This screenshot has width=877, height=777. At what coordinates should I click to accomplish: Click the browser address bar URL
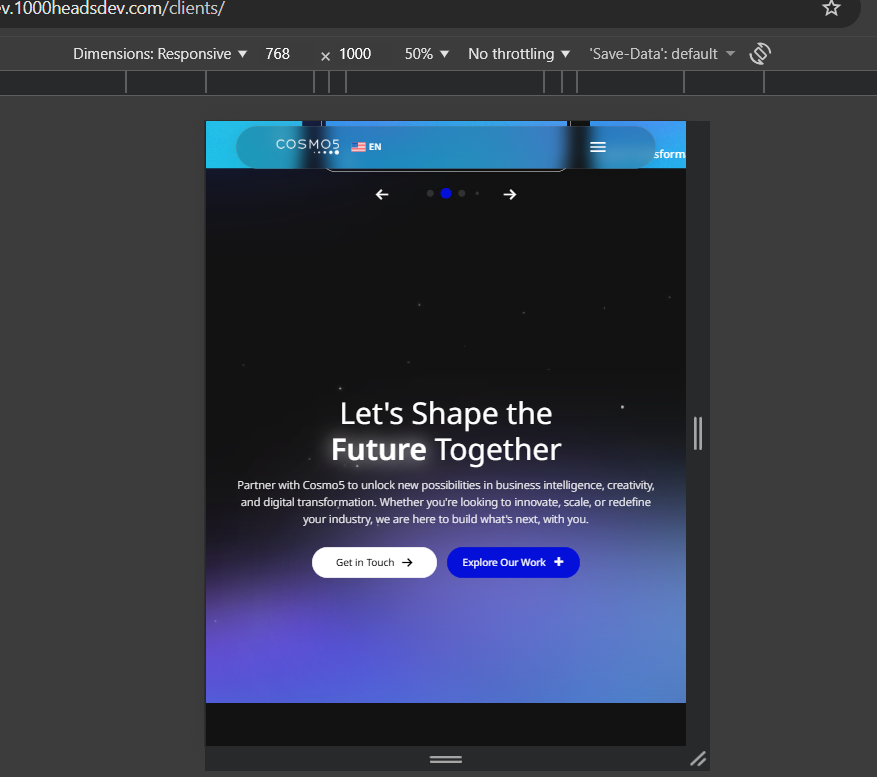112,8
